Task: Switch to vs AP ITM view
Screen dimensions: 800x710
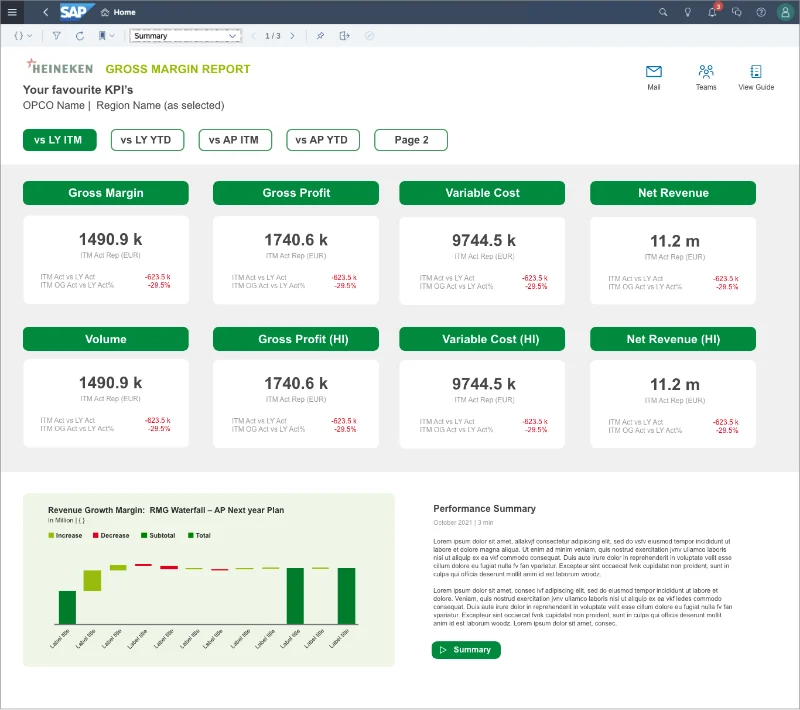Action: click(235, 140)
